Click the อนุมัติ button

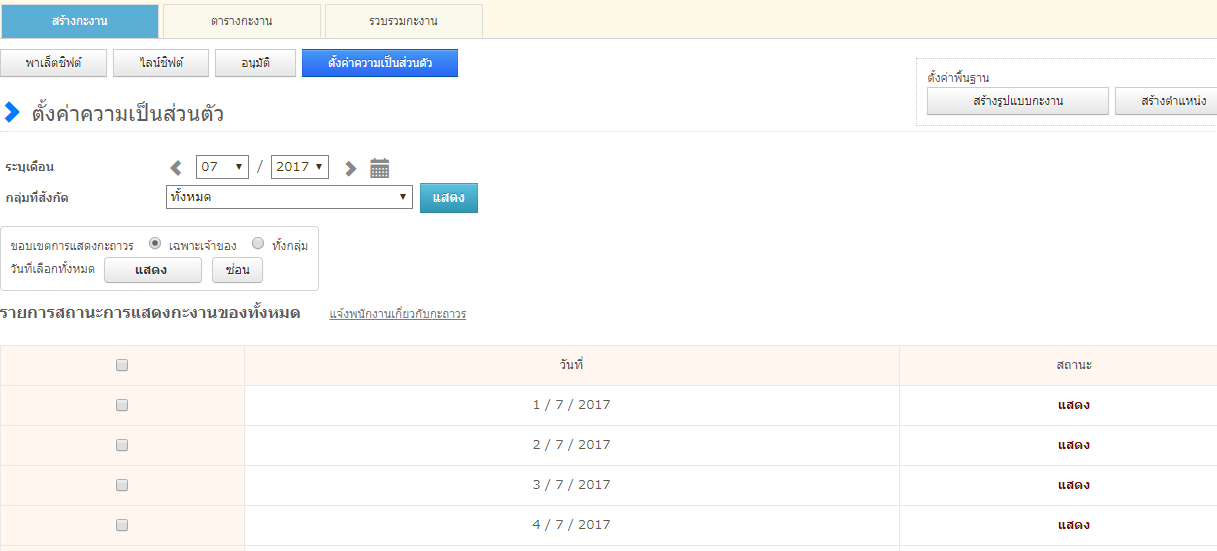pos(255,63)
